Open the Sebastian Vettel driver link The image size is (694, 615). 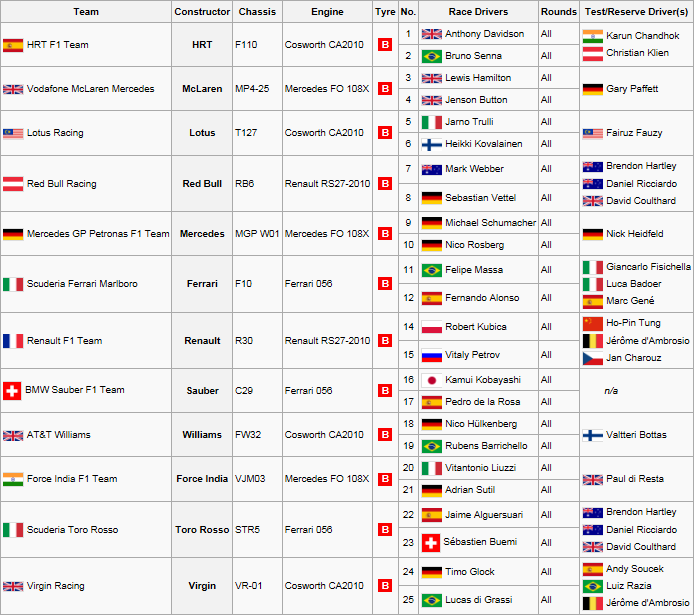480,198
